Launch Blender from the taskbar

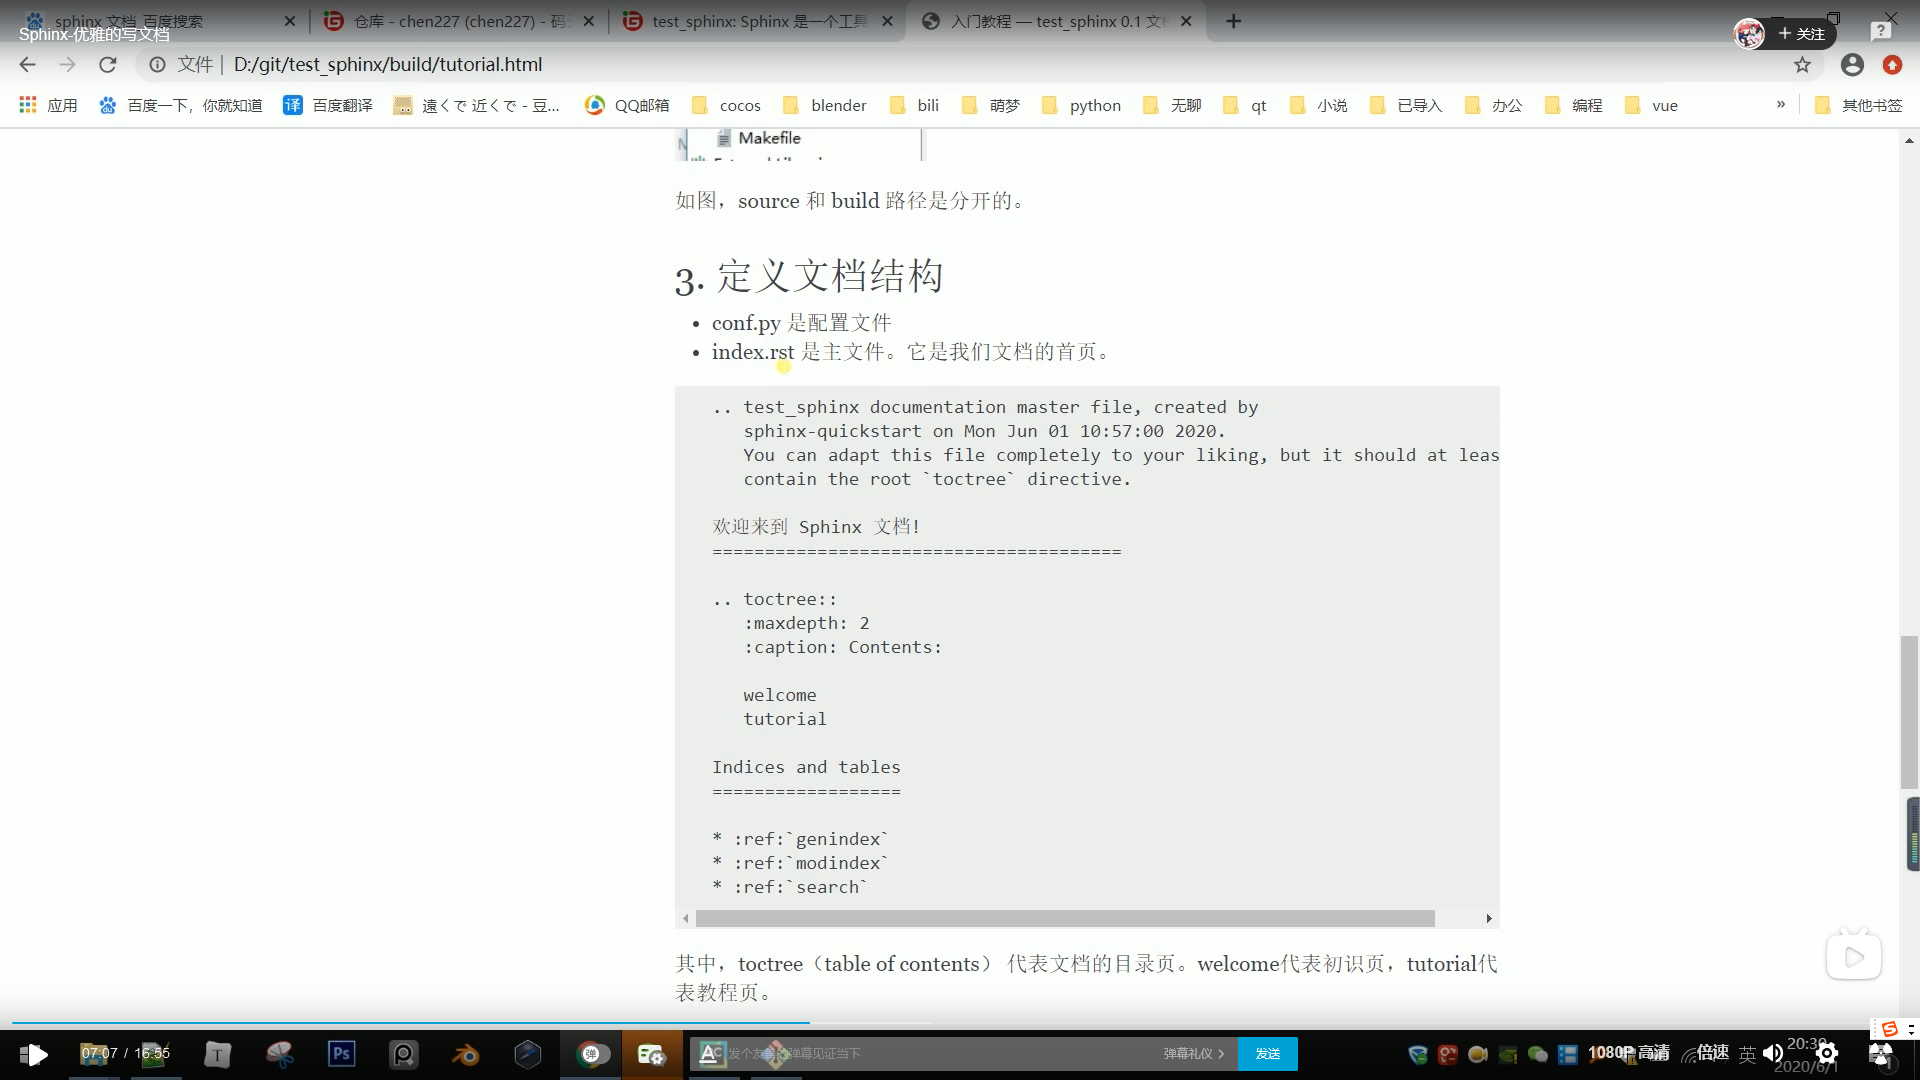tap(466, 1054)
